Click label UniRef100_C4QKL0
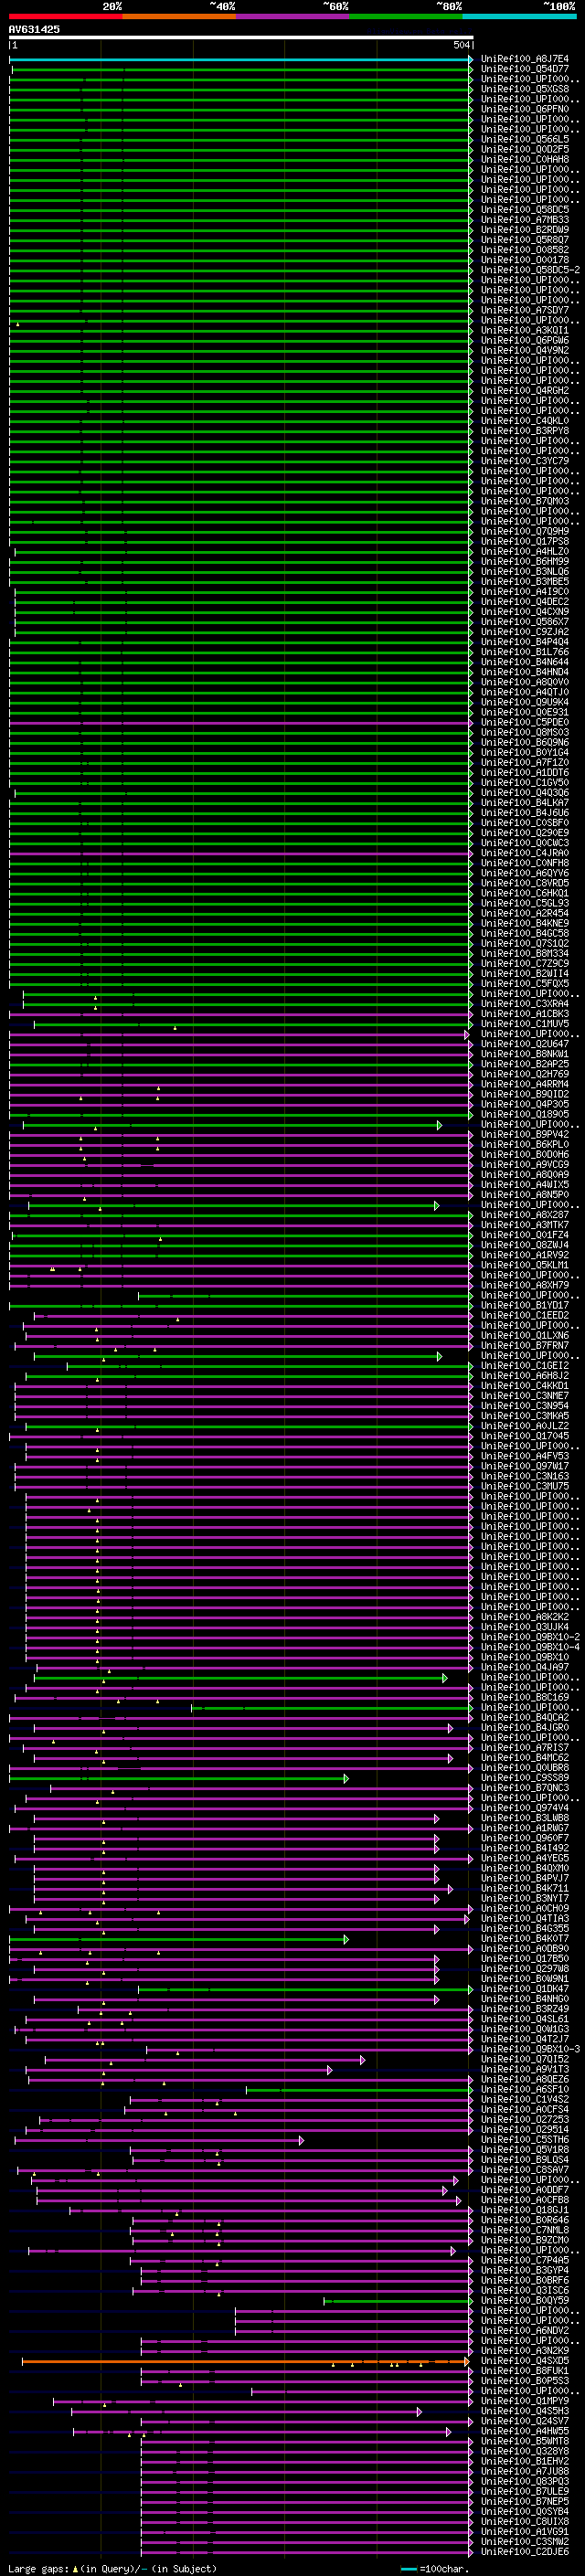The image size is (585, 2576). 525,421
